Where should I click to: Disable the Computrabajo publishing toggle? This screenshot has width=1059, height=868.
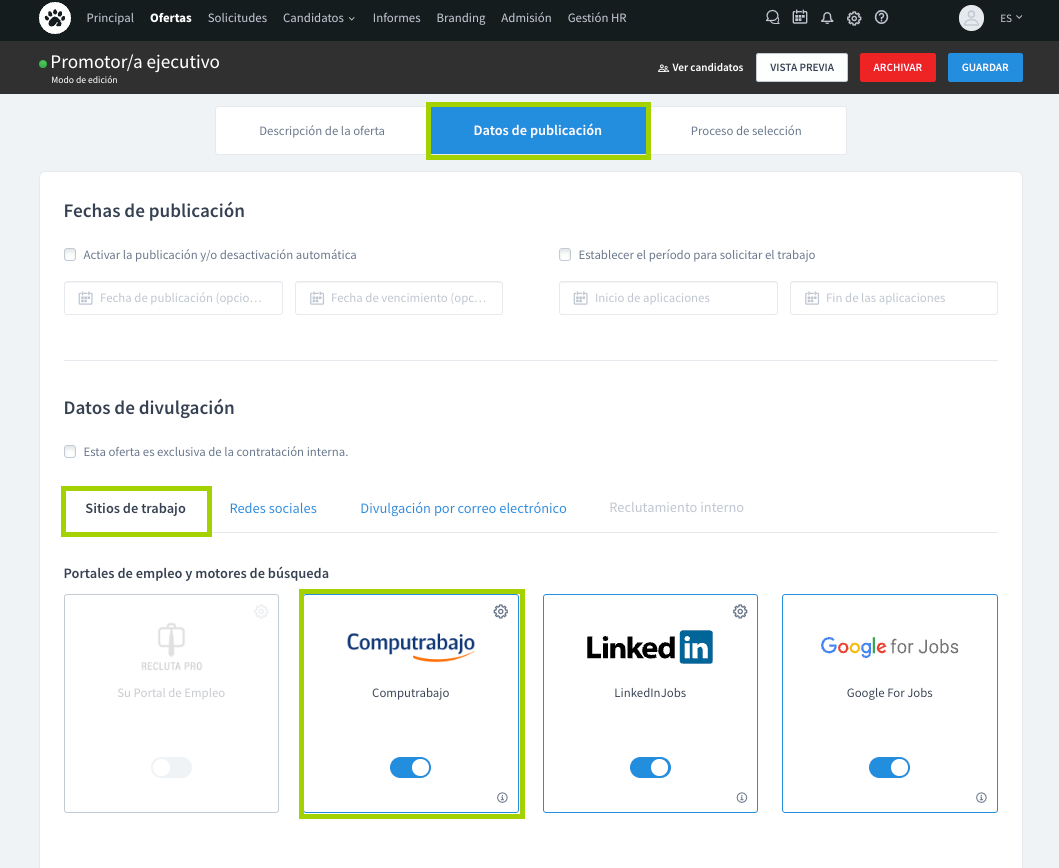point(410,767)
